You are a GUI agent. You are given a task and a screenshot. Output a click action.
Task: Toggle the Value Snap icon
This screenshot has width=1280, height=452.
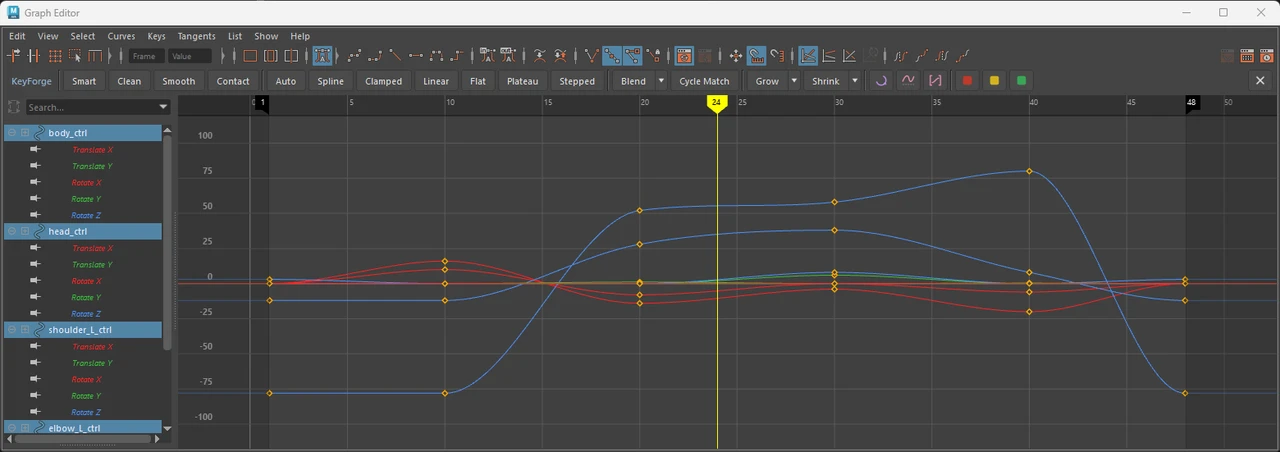(776, 56)
